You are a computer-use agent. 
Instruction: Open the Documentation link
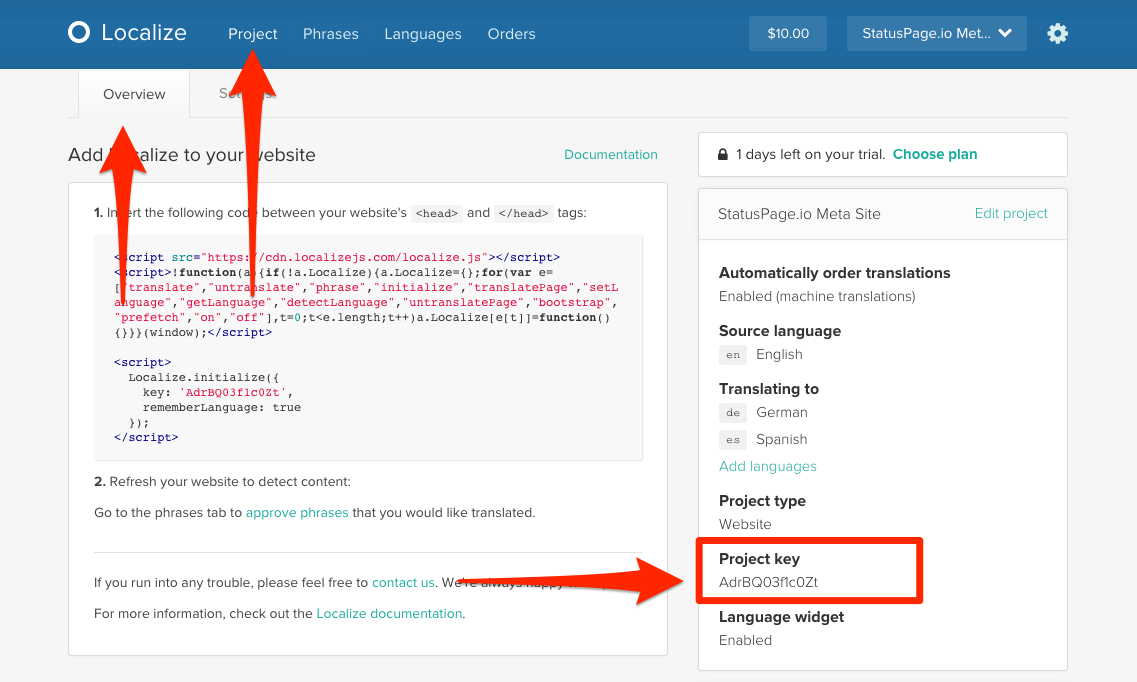[611, 154]
